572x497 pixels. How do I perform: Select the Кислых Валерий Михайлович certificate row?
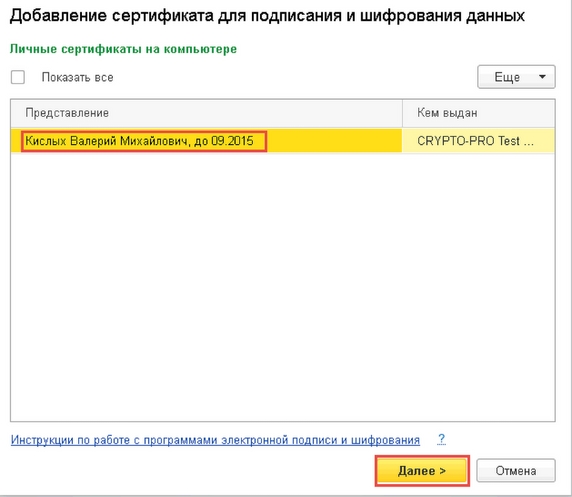click(283, 140)
